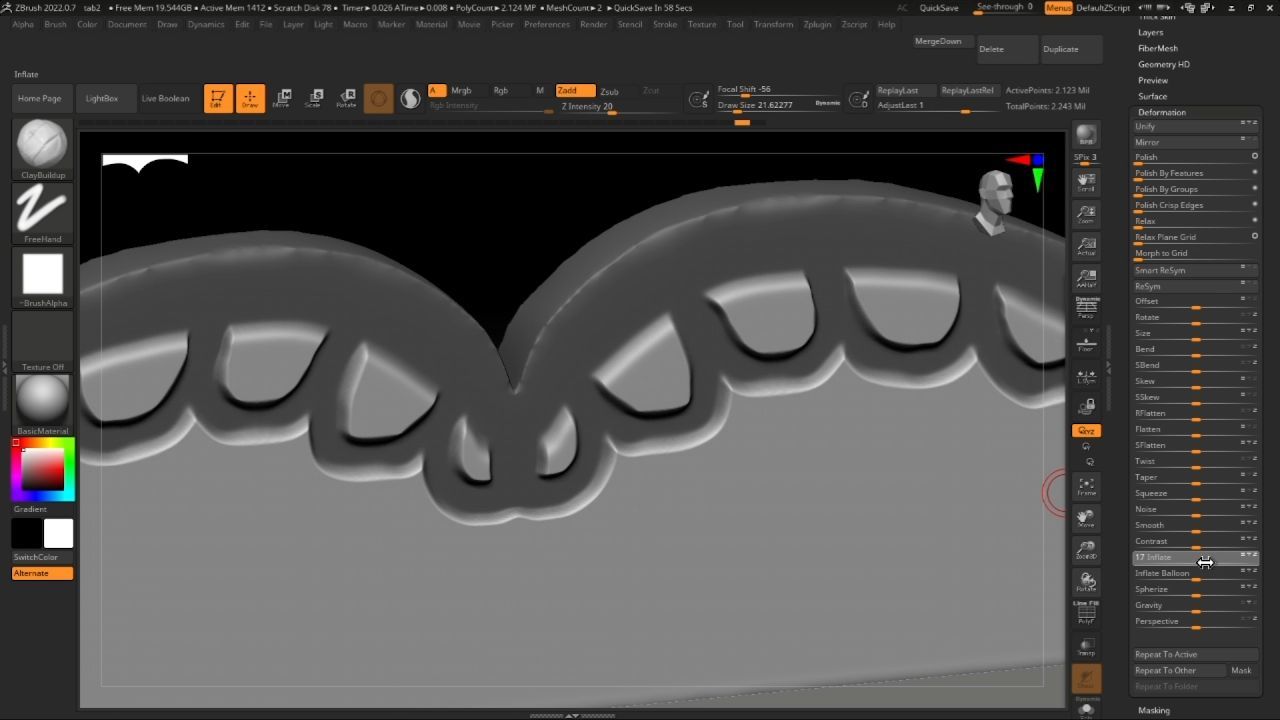
Task: Click the lock camera icon
Action: 1086,406
